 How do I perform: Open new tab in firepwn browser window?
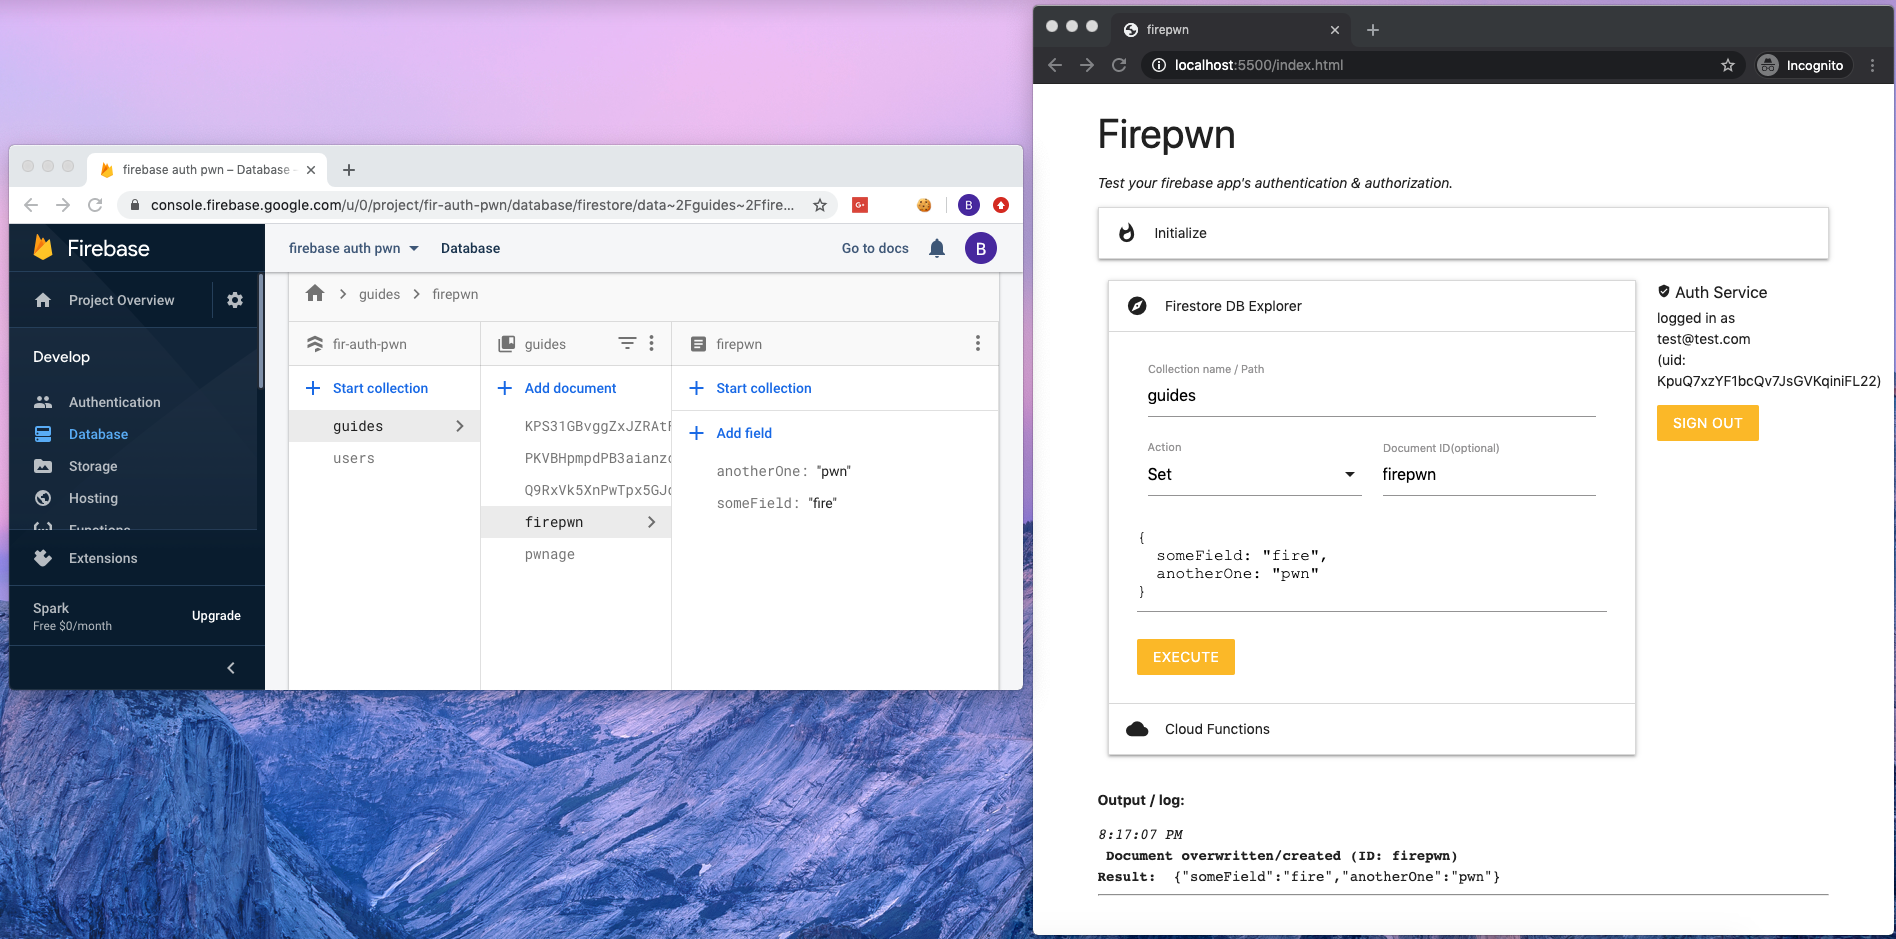[1373, 30]
